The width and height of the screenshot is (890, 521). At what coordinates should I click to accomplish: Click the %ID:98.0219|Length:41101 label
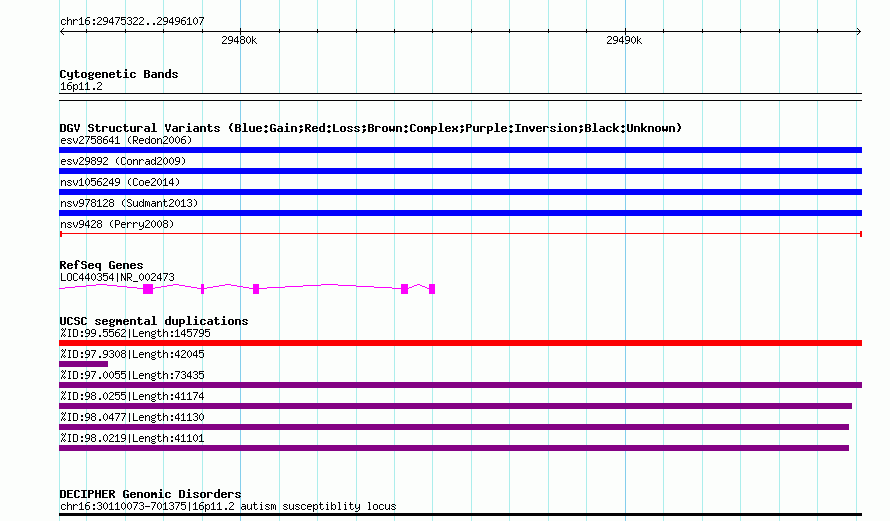tap(132, 438)
